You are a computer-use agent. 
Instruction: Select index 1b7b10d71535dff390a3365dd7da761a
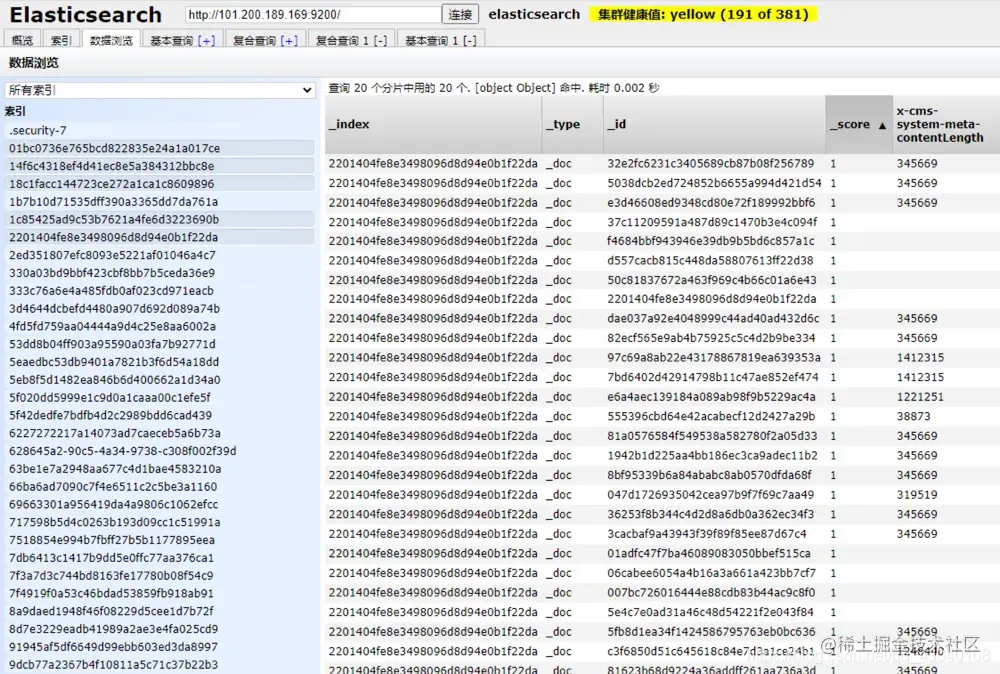click(x=159, y=201)
